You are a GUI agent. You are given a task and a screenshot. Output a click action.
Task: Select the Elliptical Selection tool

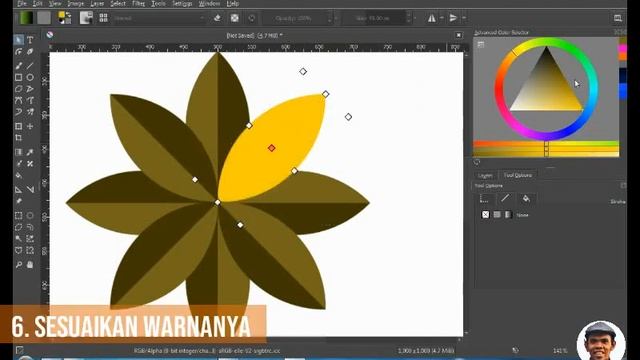30,215
